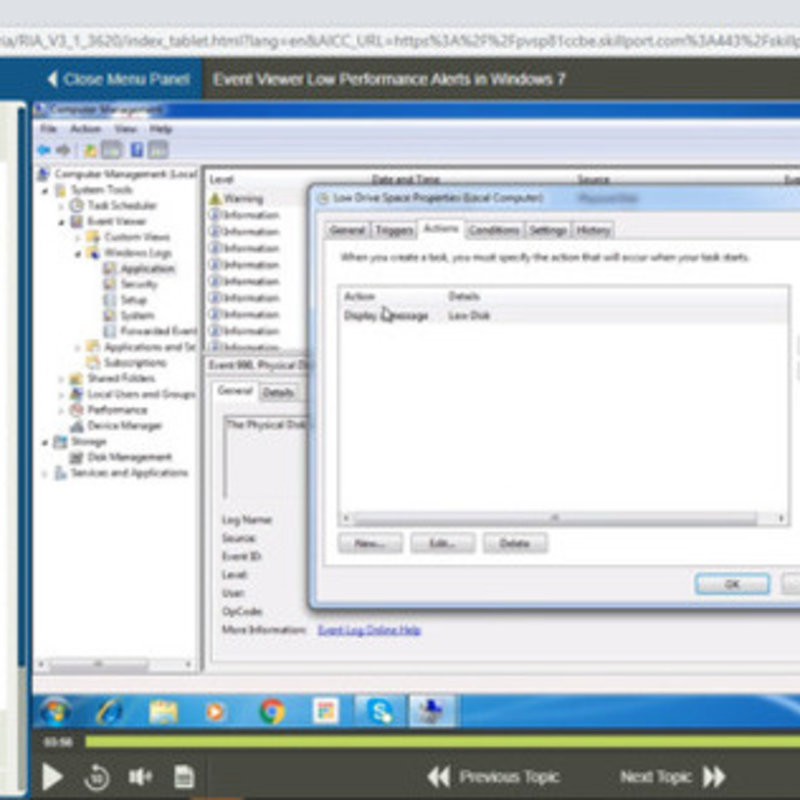This screenshot has width=800, height=800.
Task: Click the blue Help toolbar icon
Action: [136, 150]
